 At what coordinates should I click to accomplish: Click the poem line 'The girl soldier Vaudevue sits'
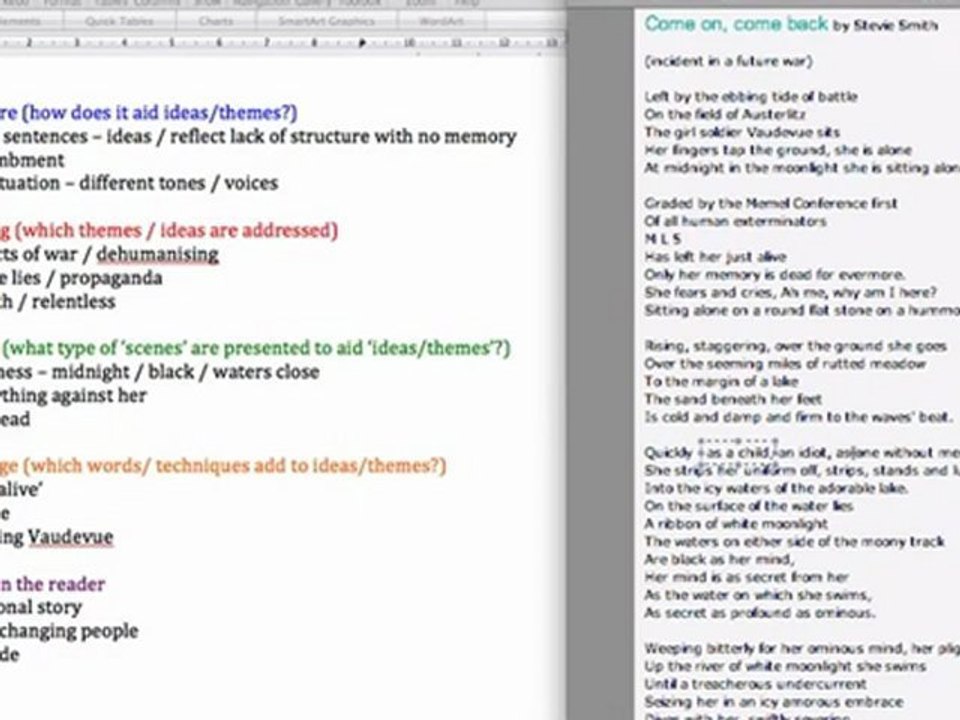tap(742, 132)
